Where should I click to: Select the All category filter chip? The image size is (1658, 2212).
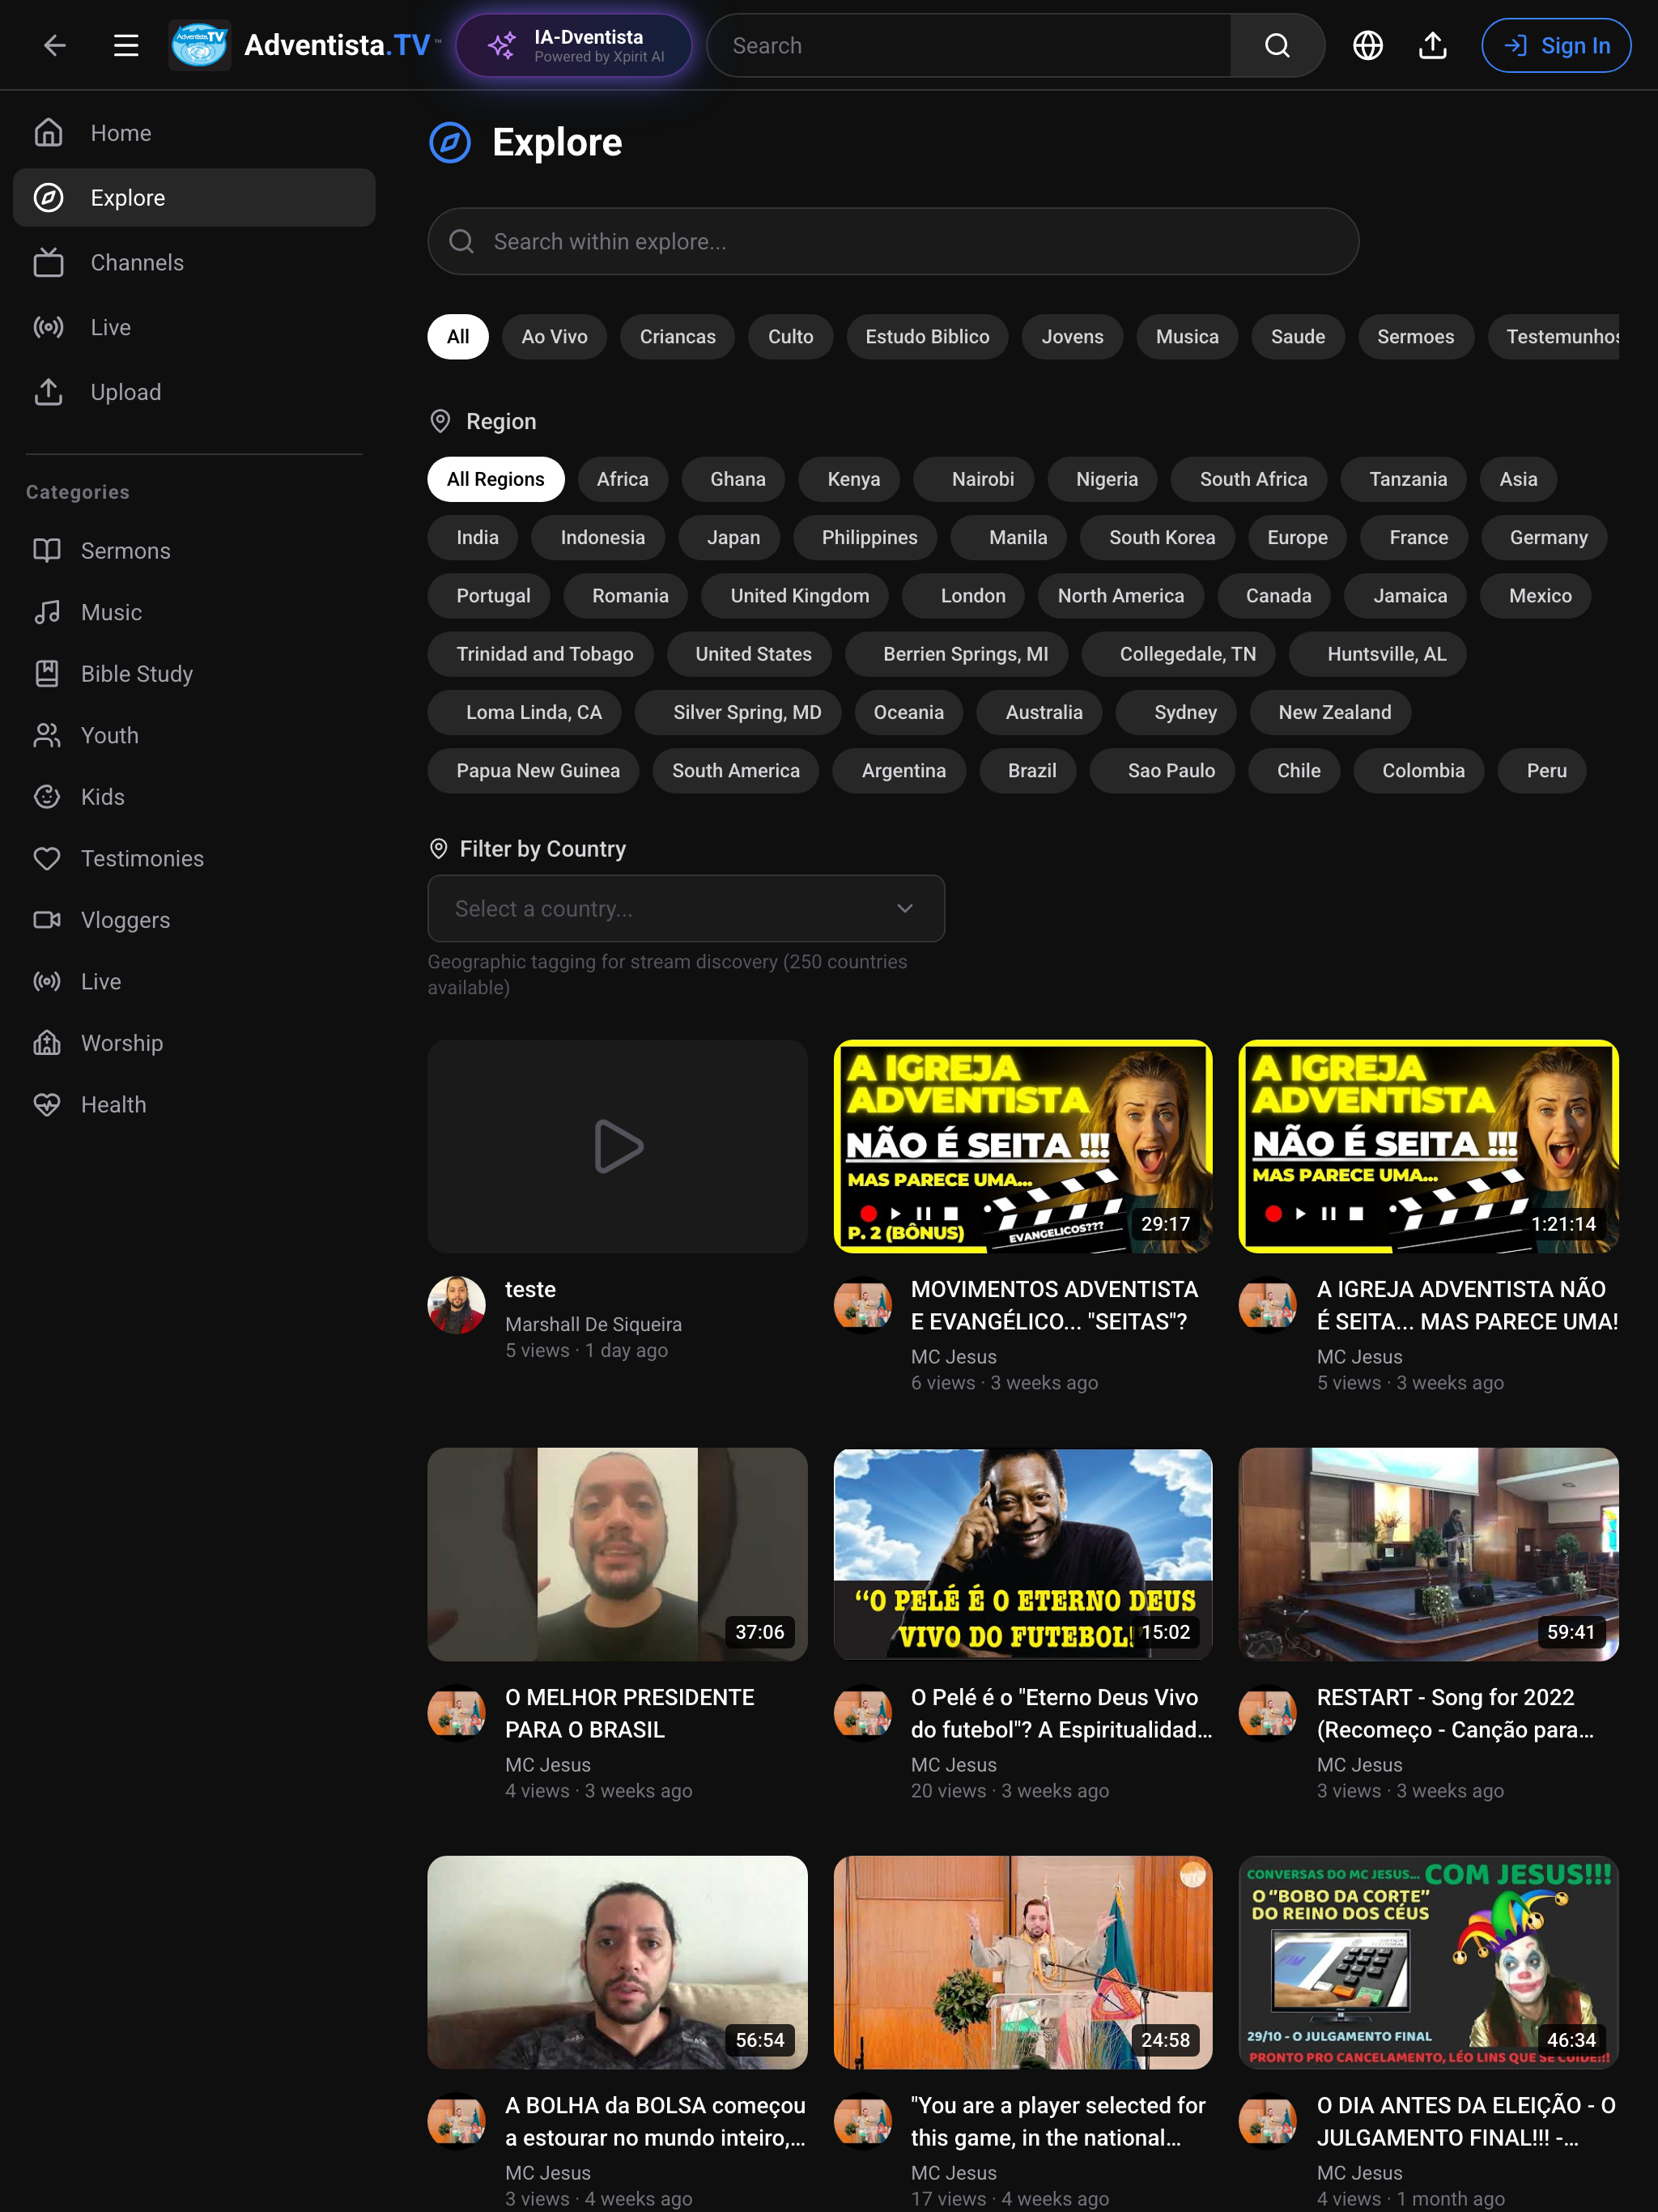coord(458,337)
